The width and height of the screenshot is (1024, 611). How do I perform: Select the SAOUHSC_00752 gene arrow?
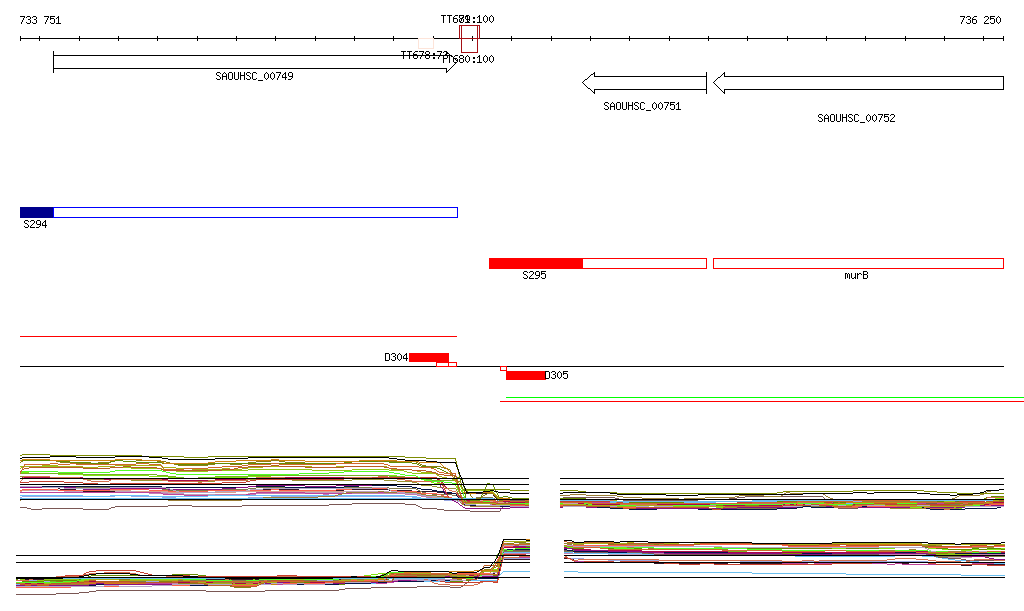coord(858,83)
